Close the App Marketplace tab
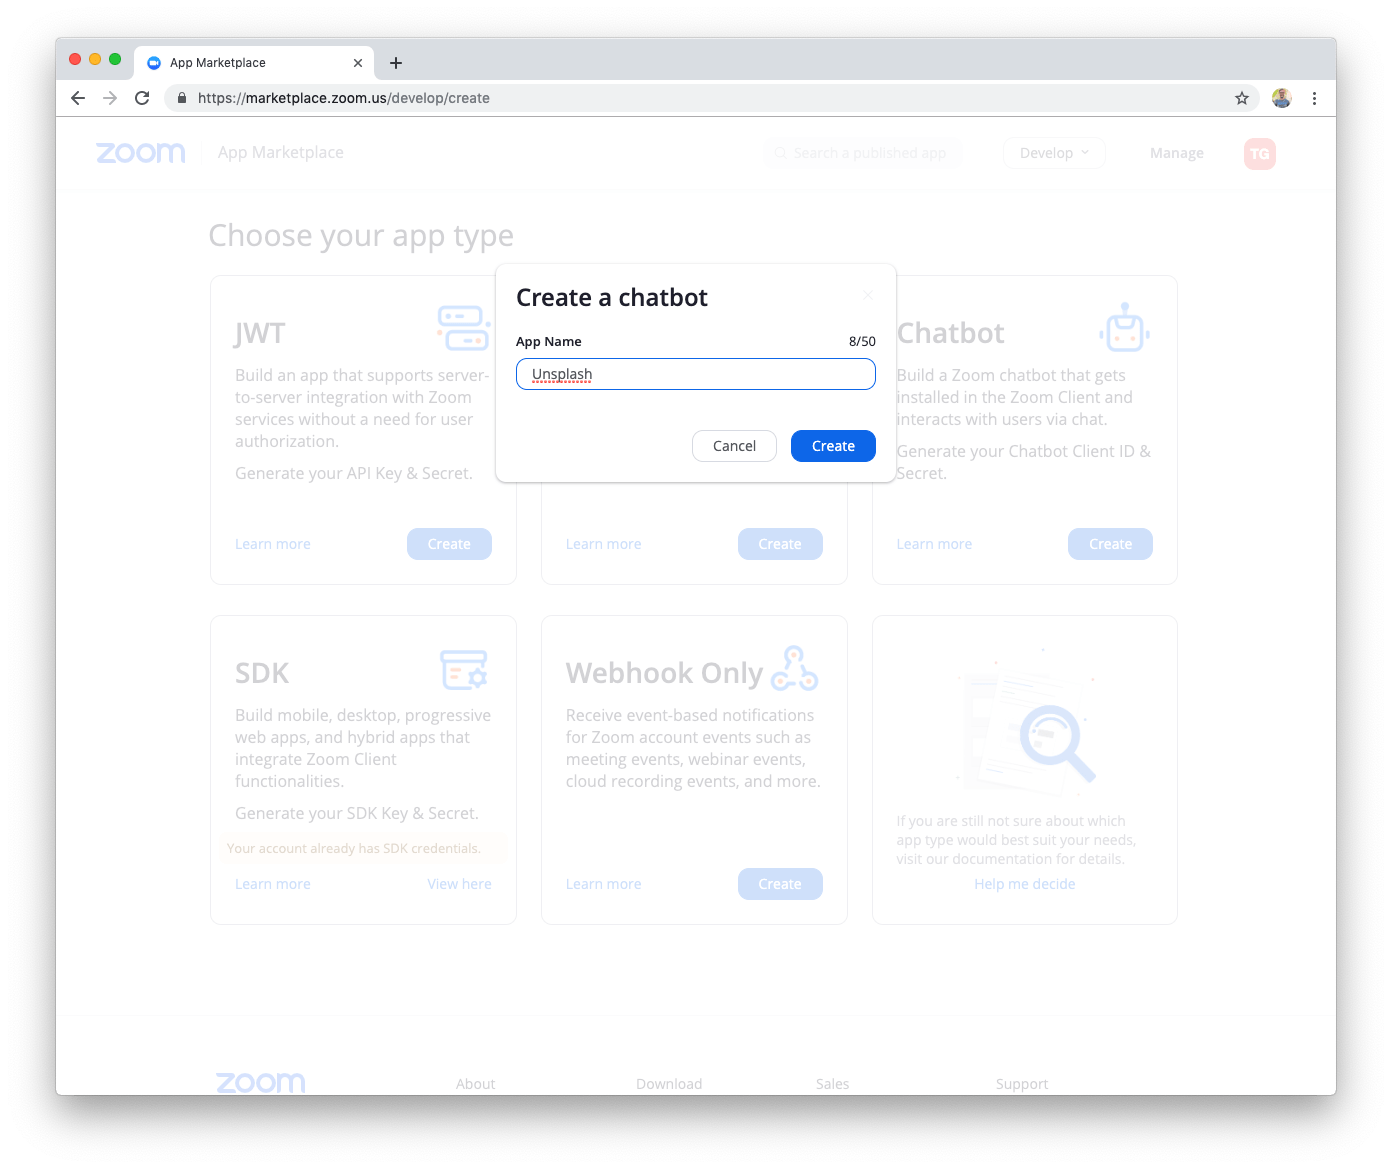Viewport: 1392px width, 1169px height. point(358,63)
